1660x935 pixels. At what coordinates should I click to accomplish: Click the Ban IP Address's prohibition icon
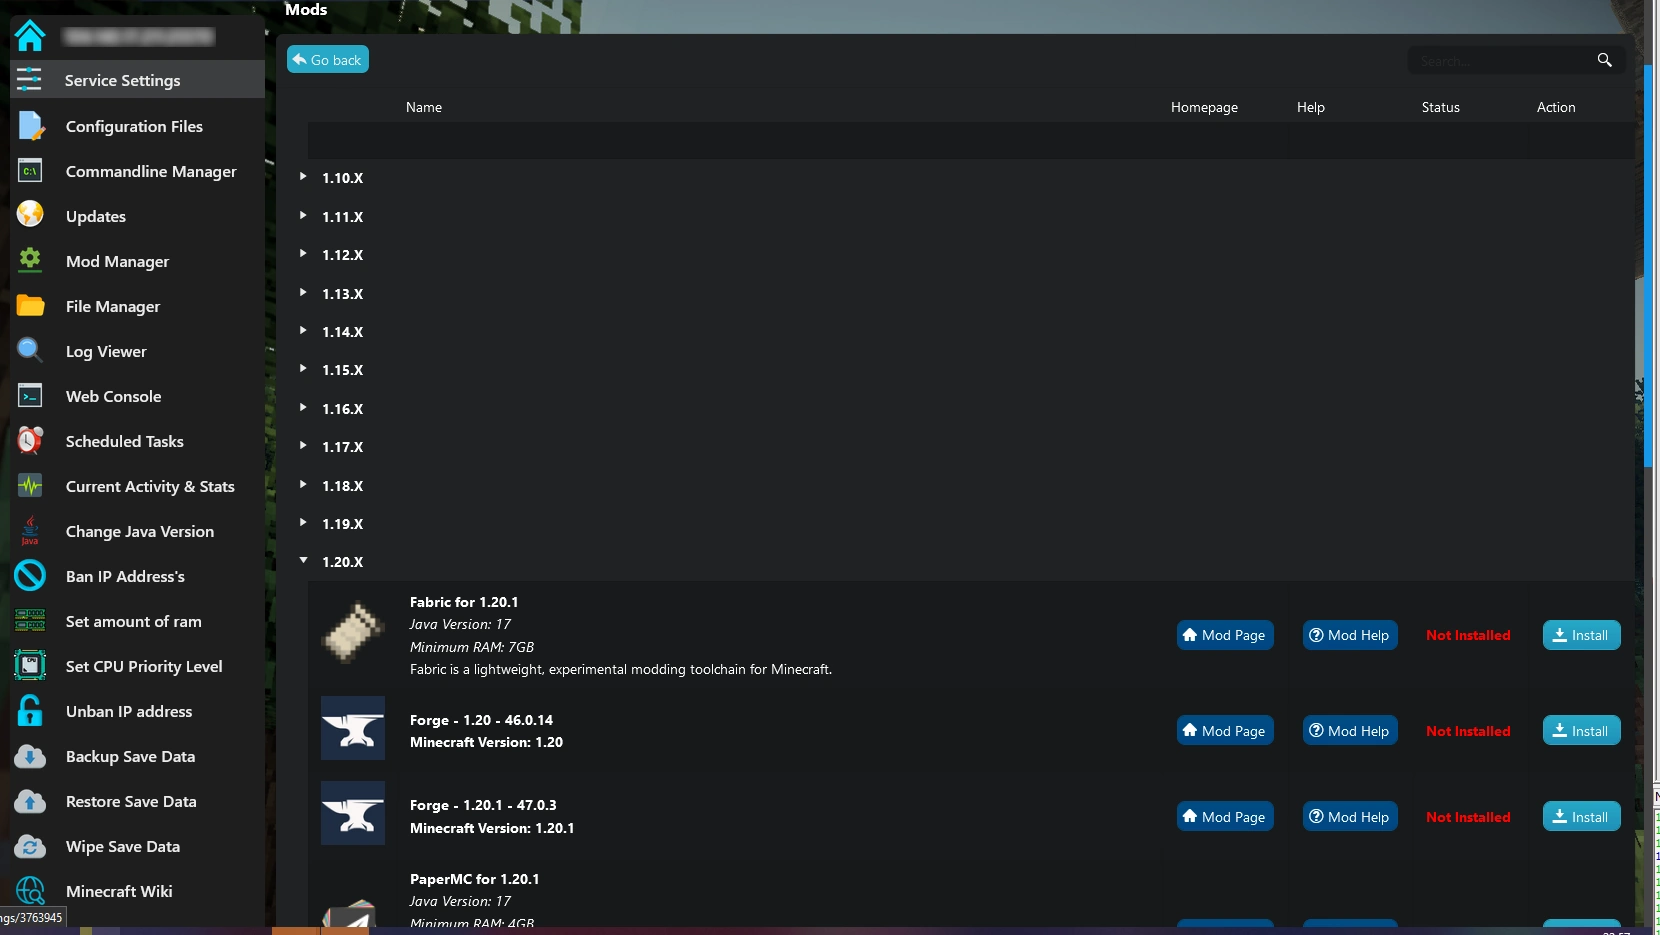click(x=30, y=576)
